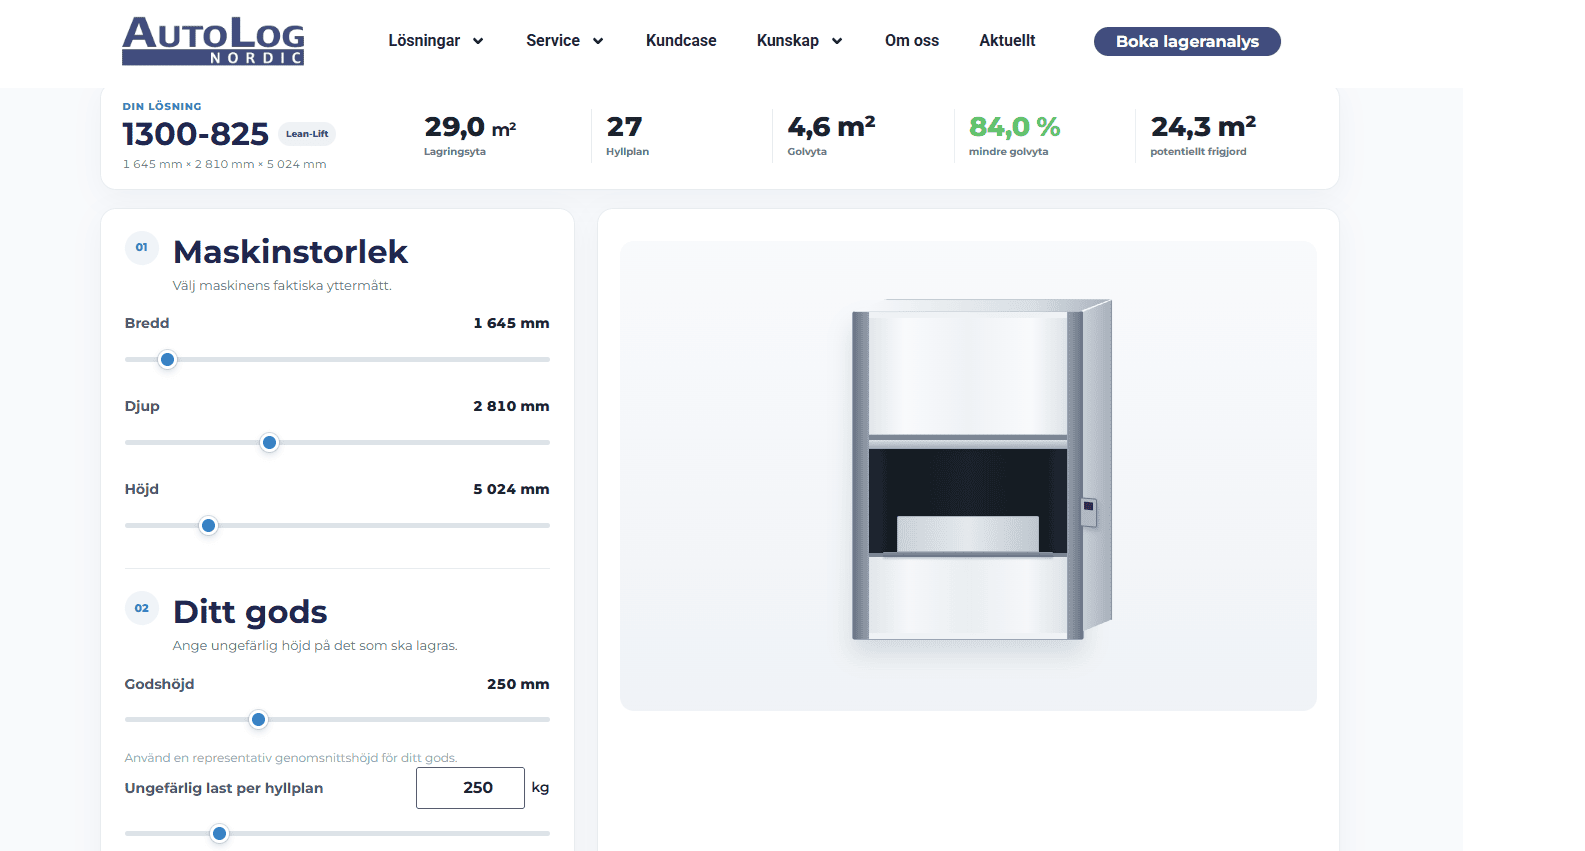Click the load per hyllplan slider handle
Screen dimensions: 1585x851
coord(220,834)
